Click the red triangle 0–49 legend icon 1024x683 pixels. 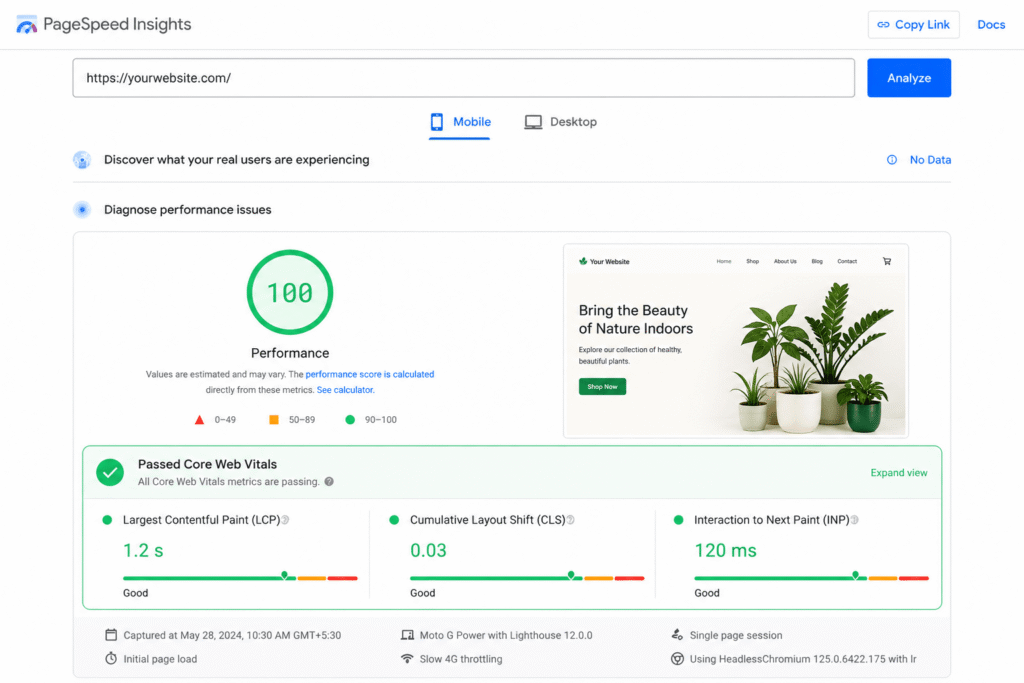(200, 420)
